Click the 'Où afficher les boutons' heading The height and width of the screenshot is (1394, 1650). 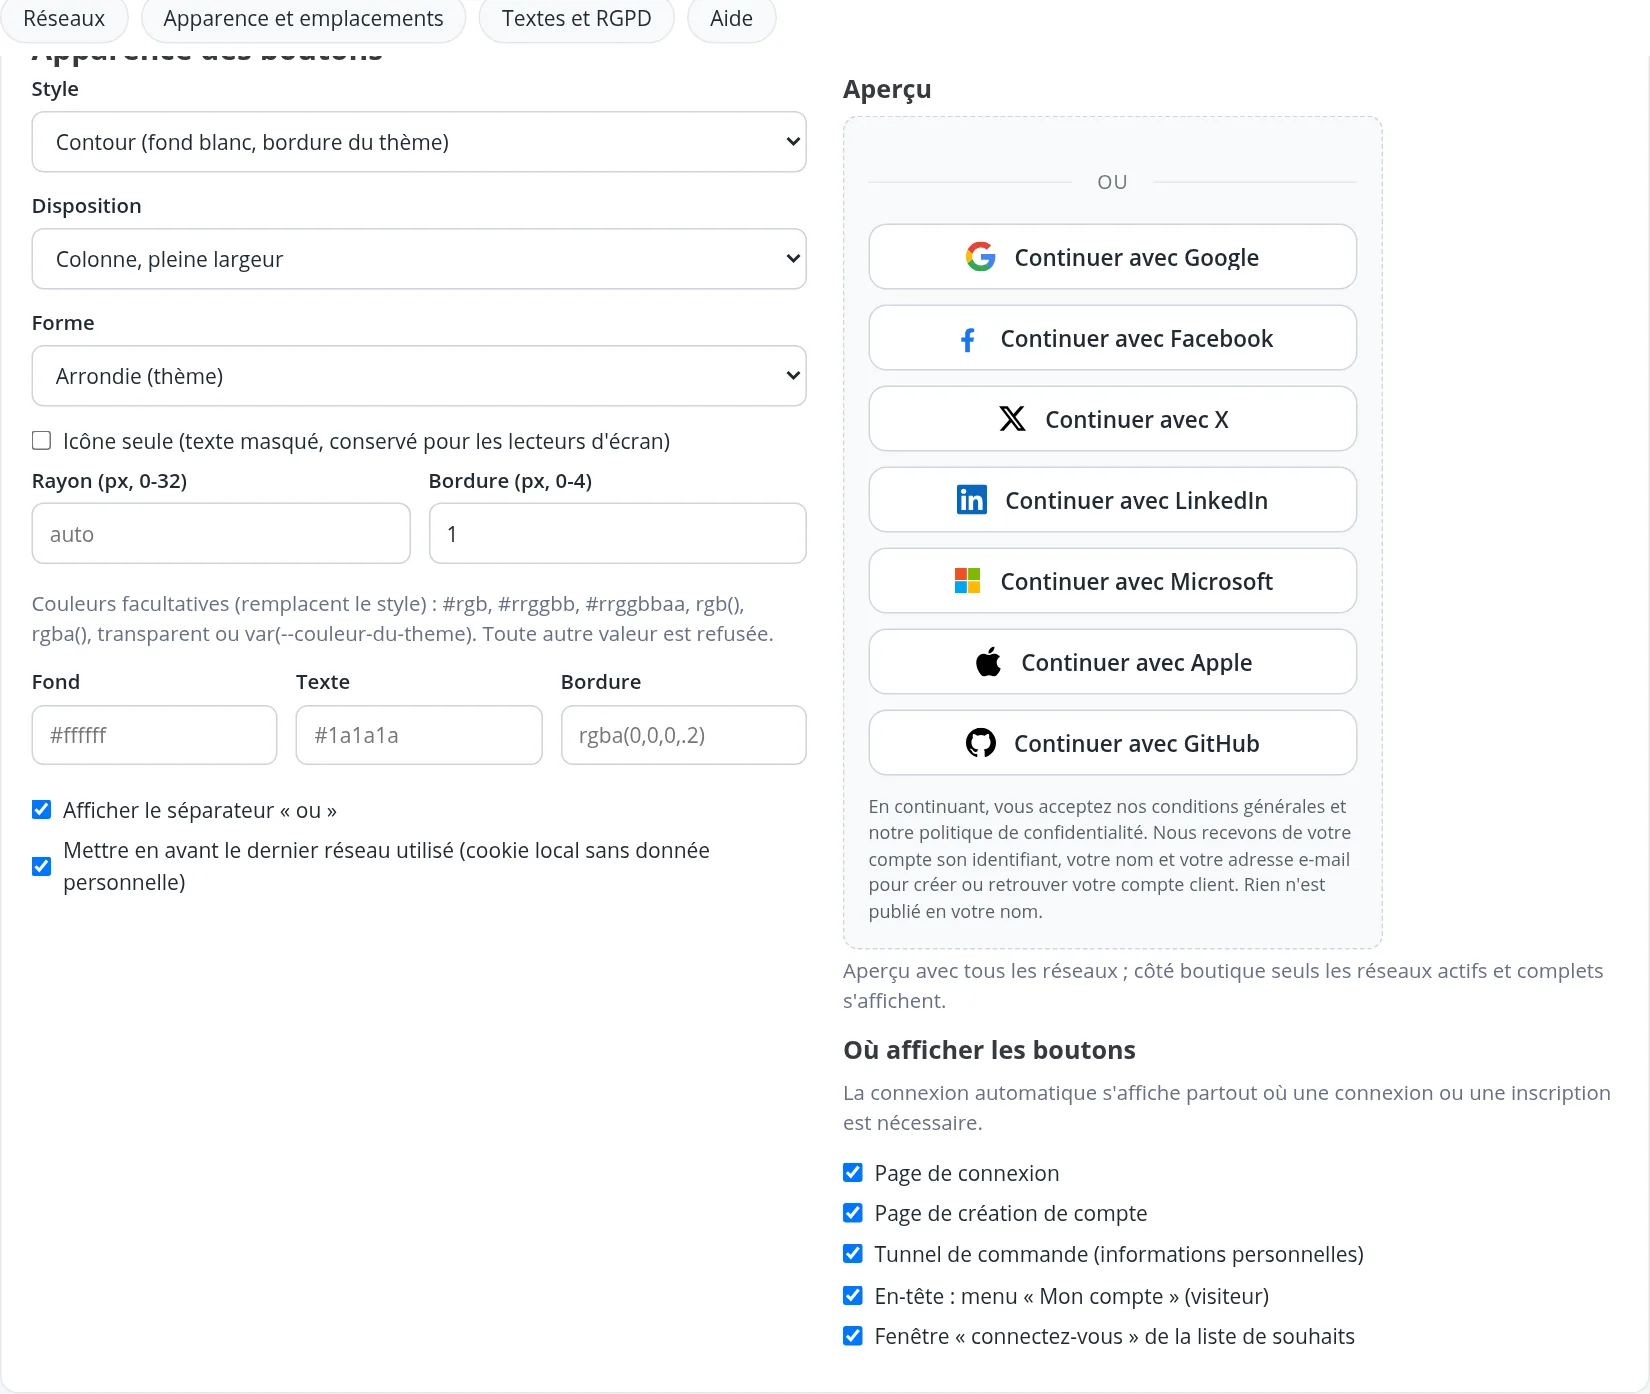point(989,1050)
